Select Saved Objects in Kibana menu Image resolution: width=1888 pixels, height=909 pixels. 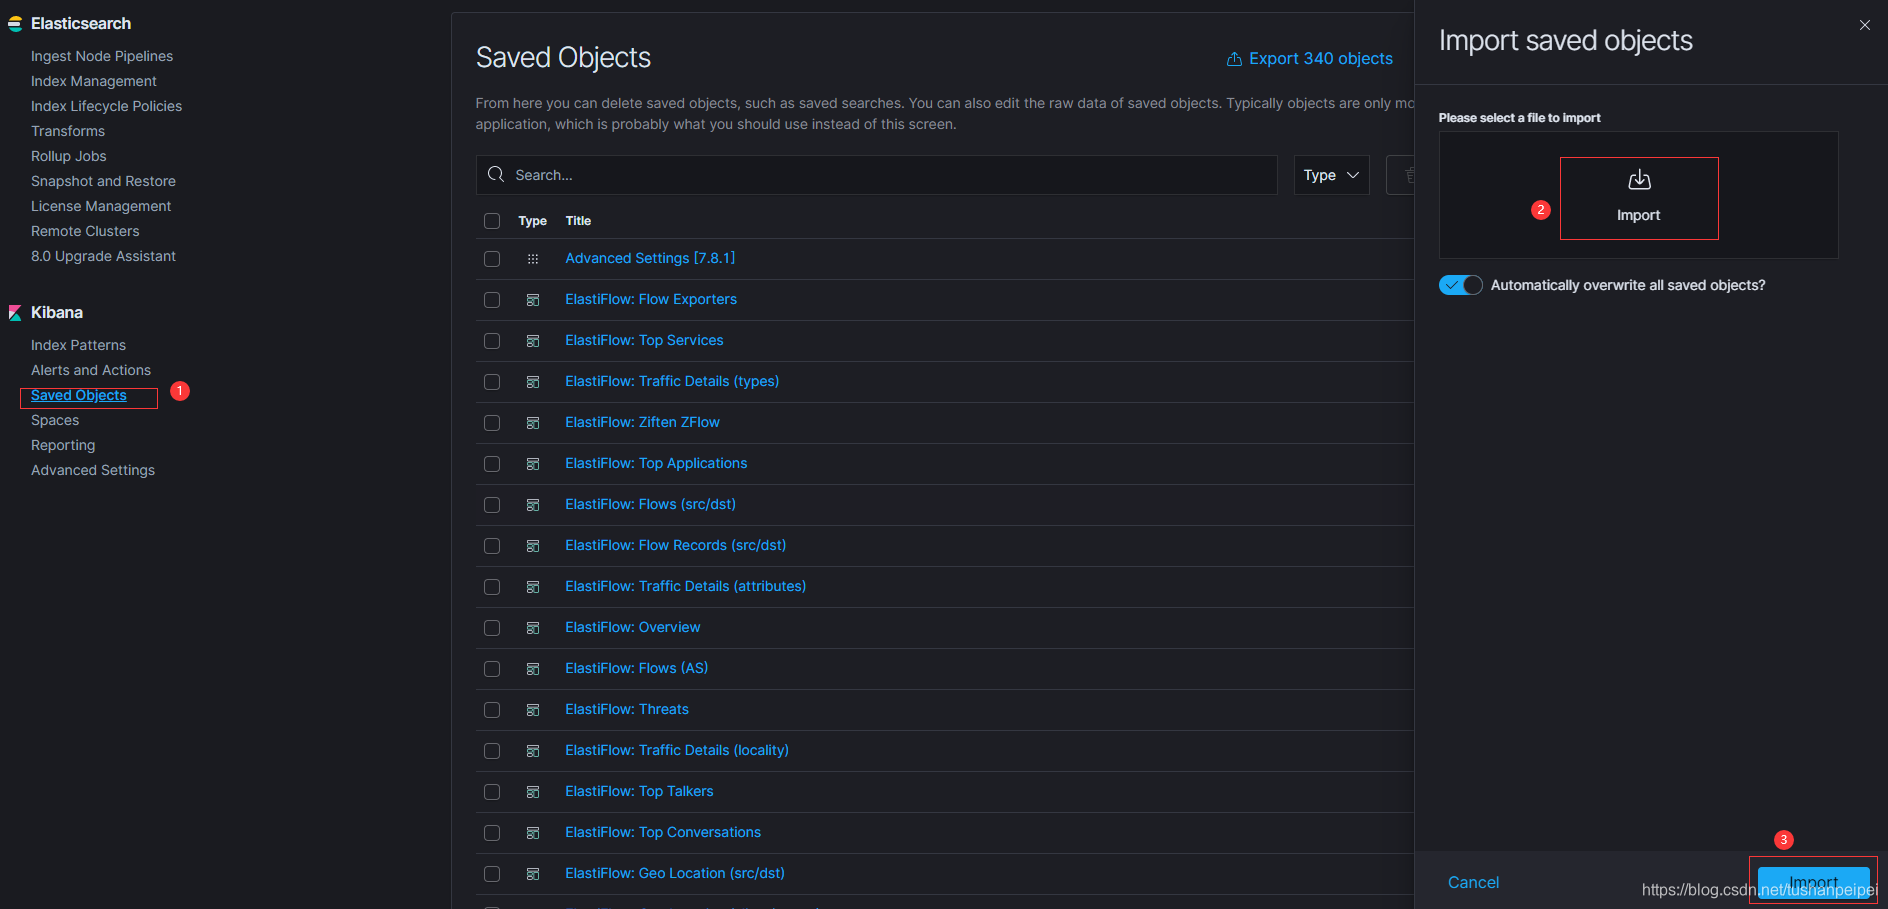[79, 395]
